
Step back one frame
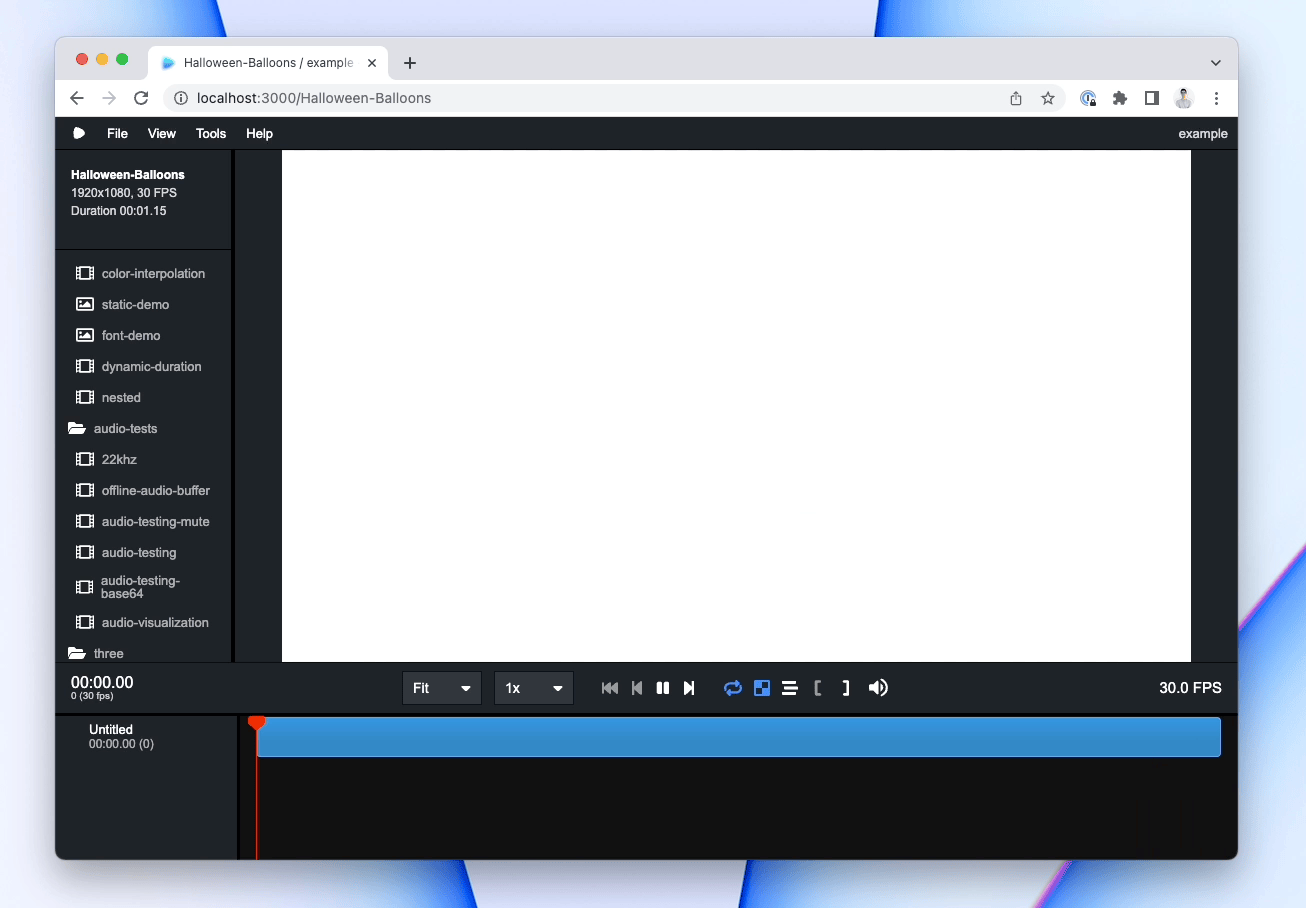click(636, 688)
